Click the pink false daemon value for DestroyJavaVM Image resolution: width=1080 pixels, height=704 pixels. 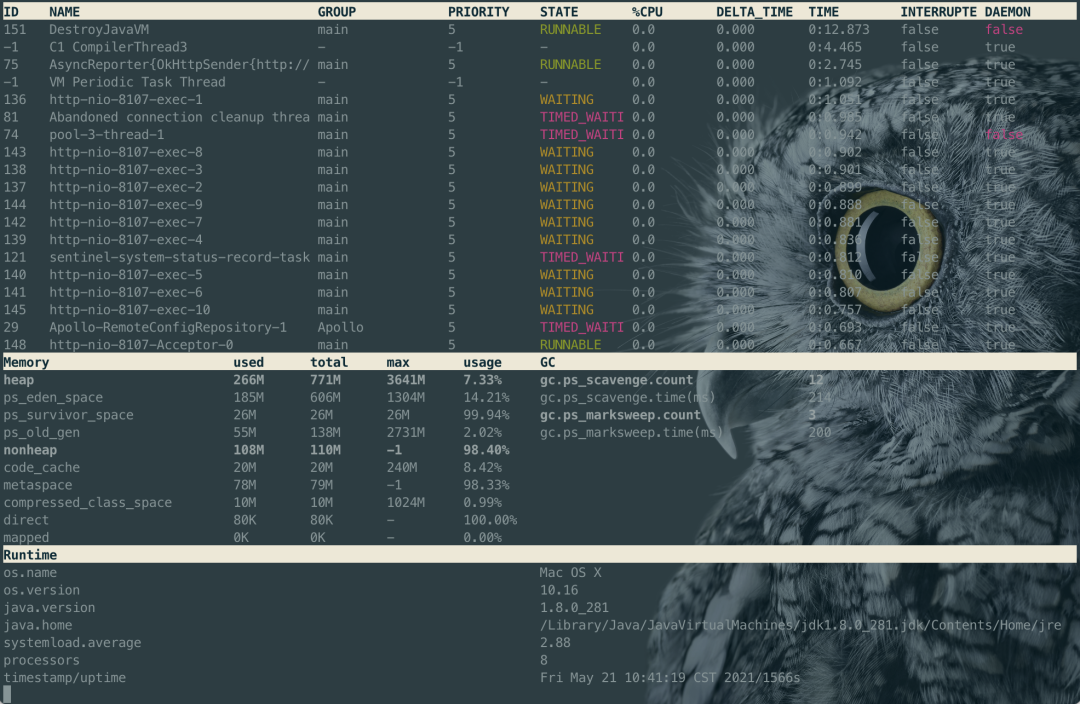(1004, 30)
